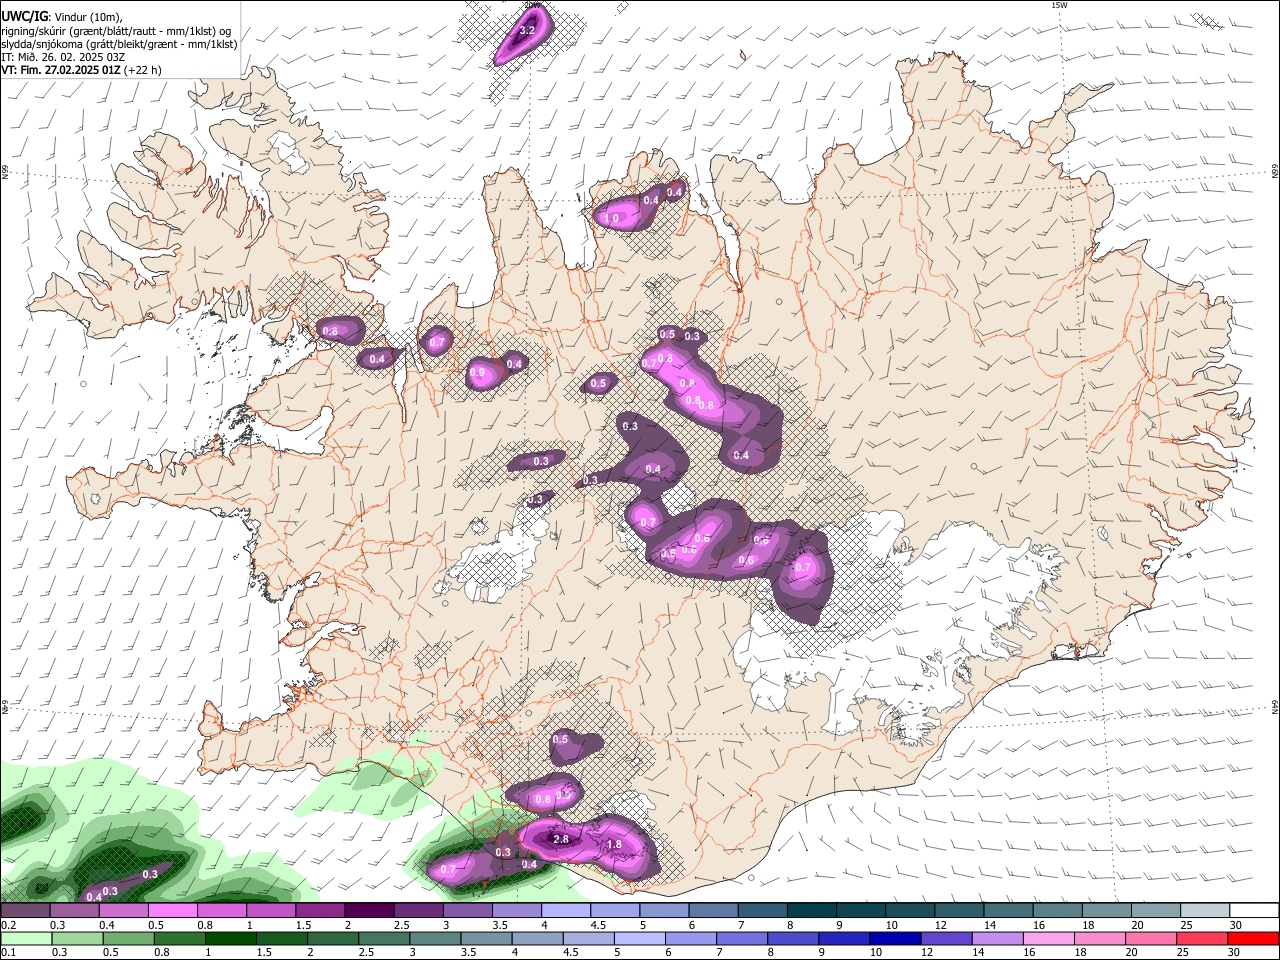
Task: Click the 'UWC/IG: Vindur (10m),' title line
Action: click(x=62, y=16)
